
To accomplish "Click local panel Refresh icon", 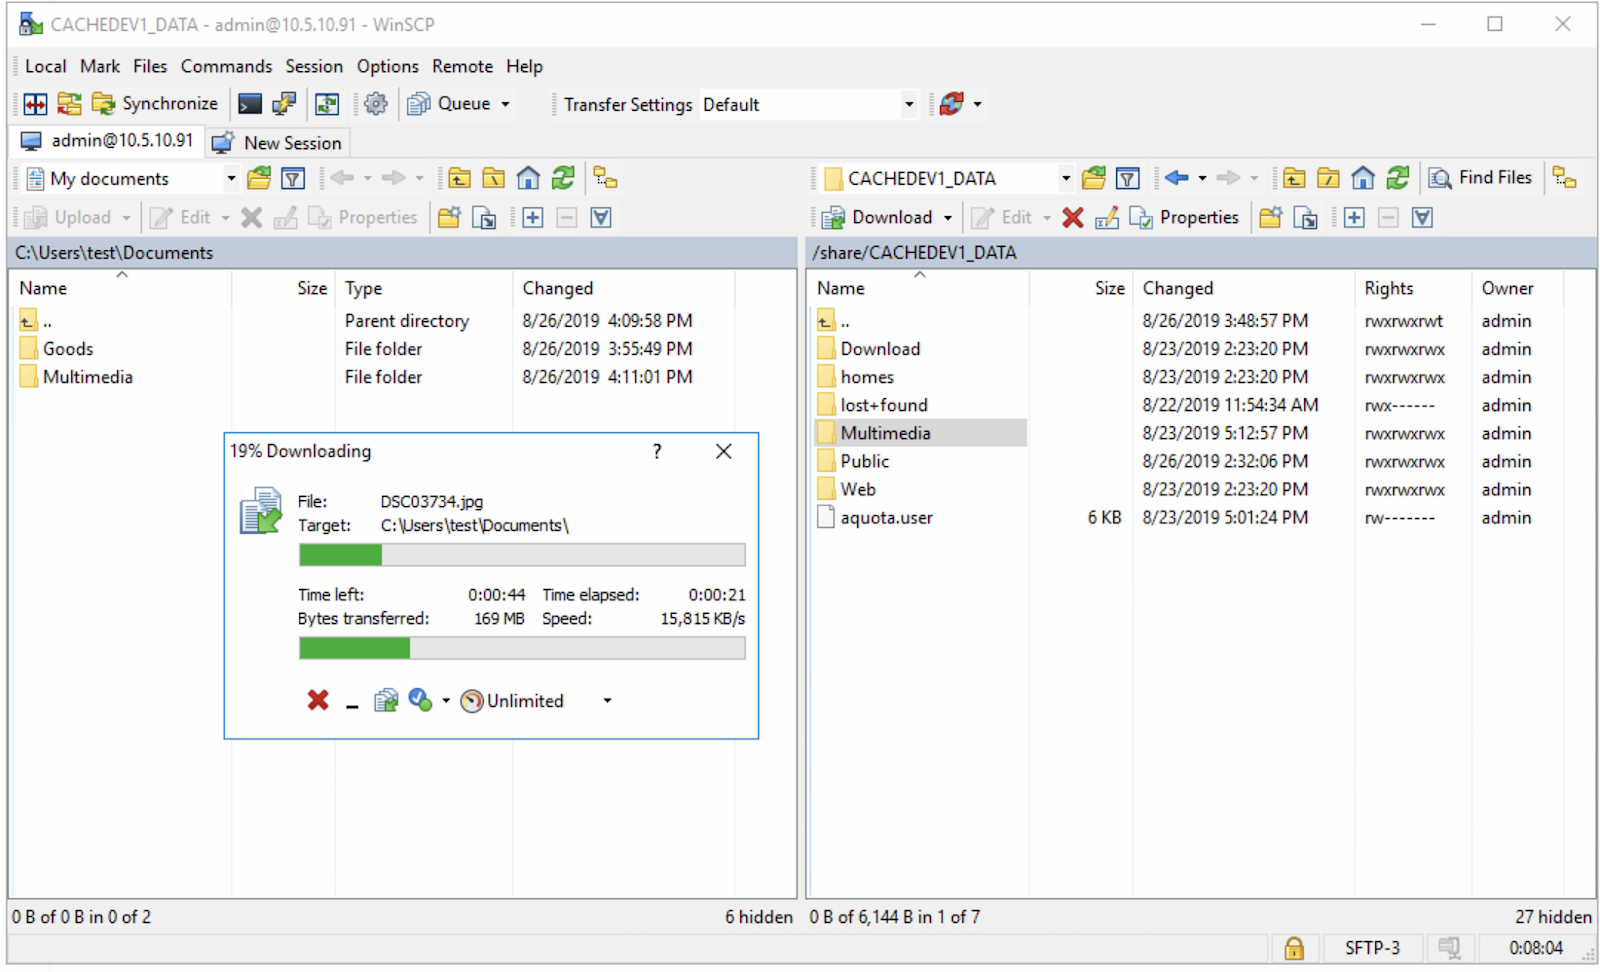I will [x=563, y=179].
